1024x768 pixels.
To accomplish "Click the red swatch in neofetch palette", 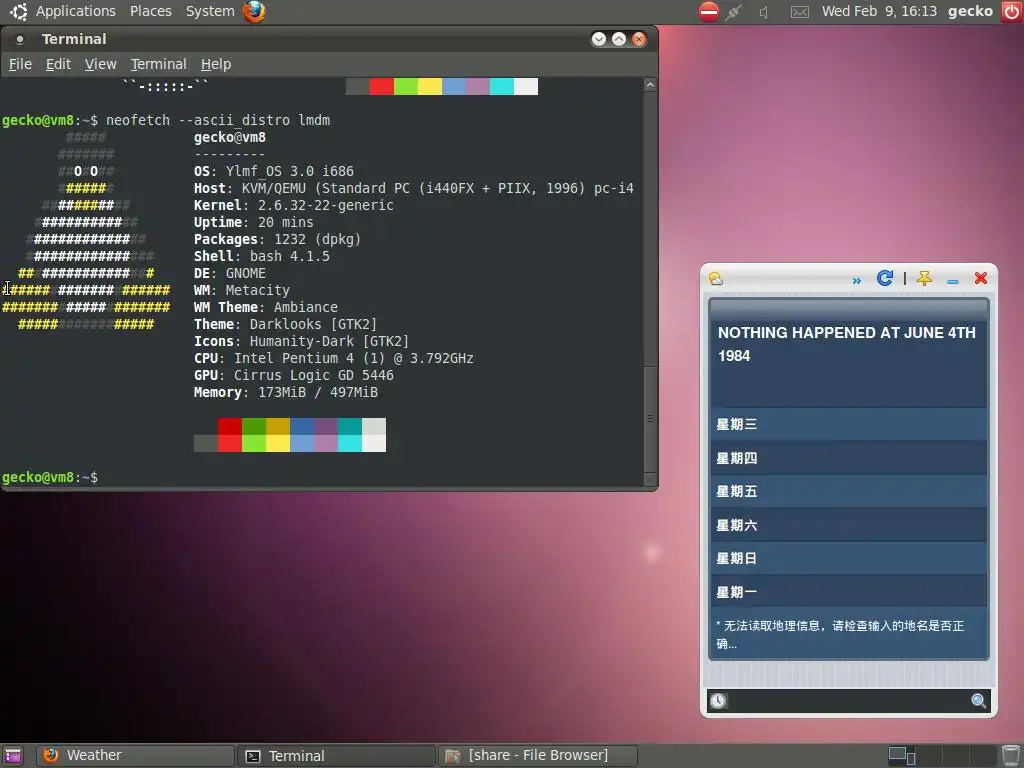I will point(230,435).
